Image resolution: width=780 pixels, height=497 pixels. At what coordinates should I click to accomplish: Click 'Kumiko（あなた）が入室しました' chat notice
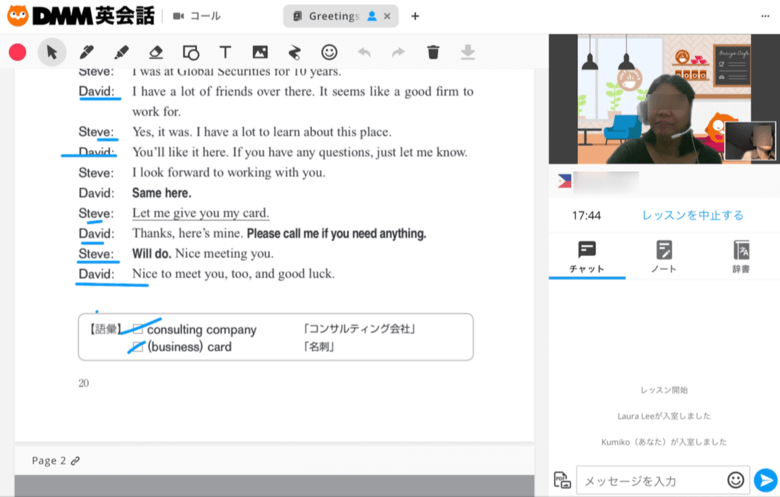click(664, 442)
